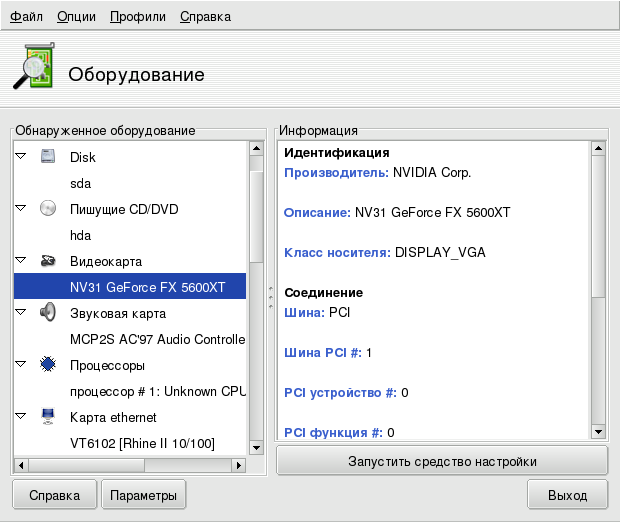Click hardware list scroll right arrow
Screen dimensions: 620x523
(238, 465)
